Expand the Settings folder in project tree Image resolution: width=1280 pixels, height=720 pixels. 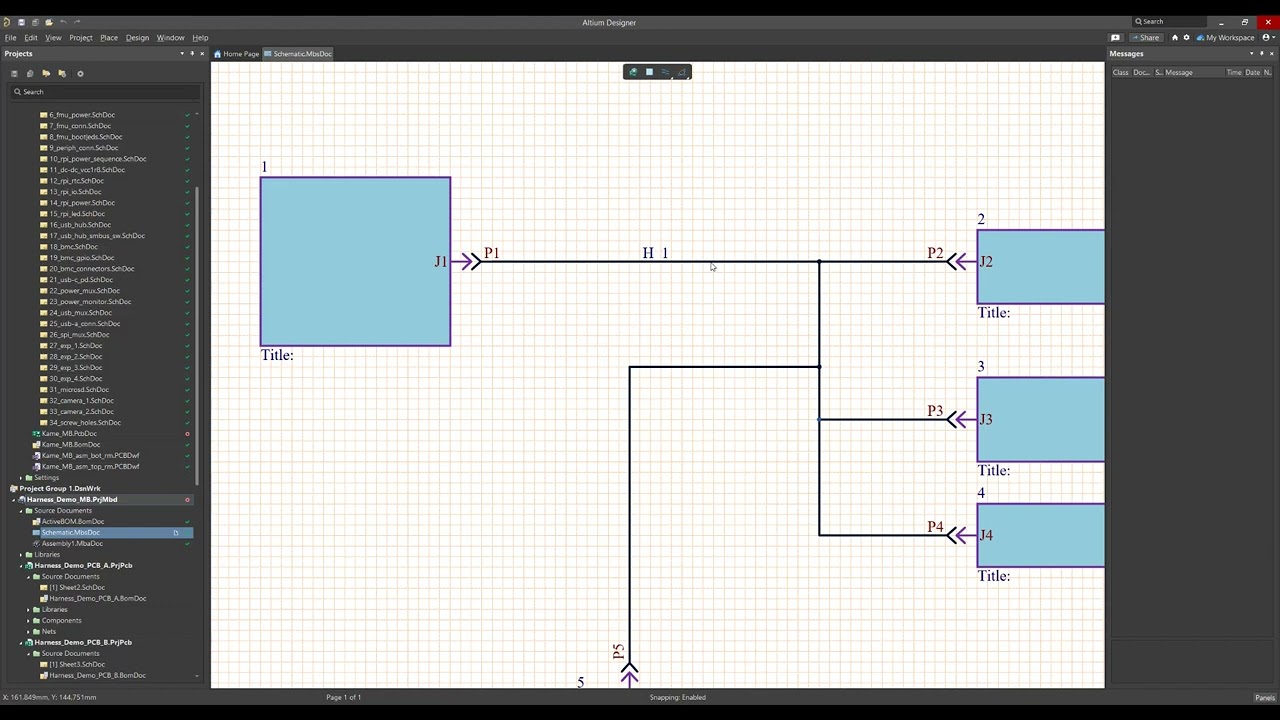click(21, 478)
